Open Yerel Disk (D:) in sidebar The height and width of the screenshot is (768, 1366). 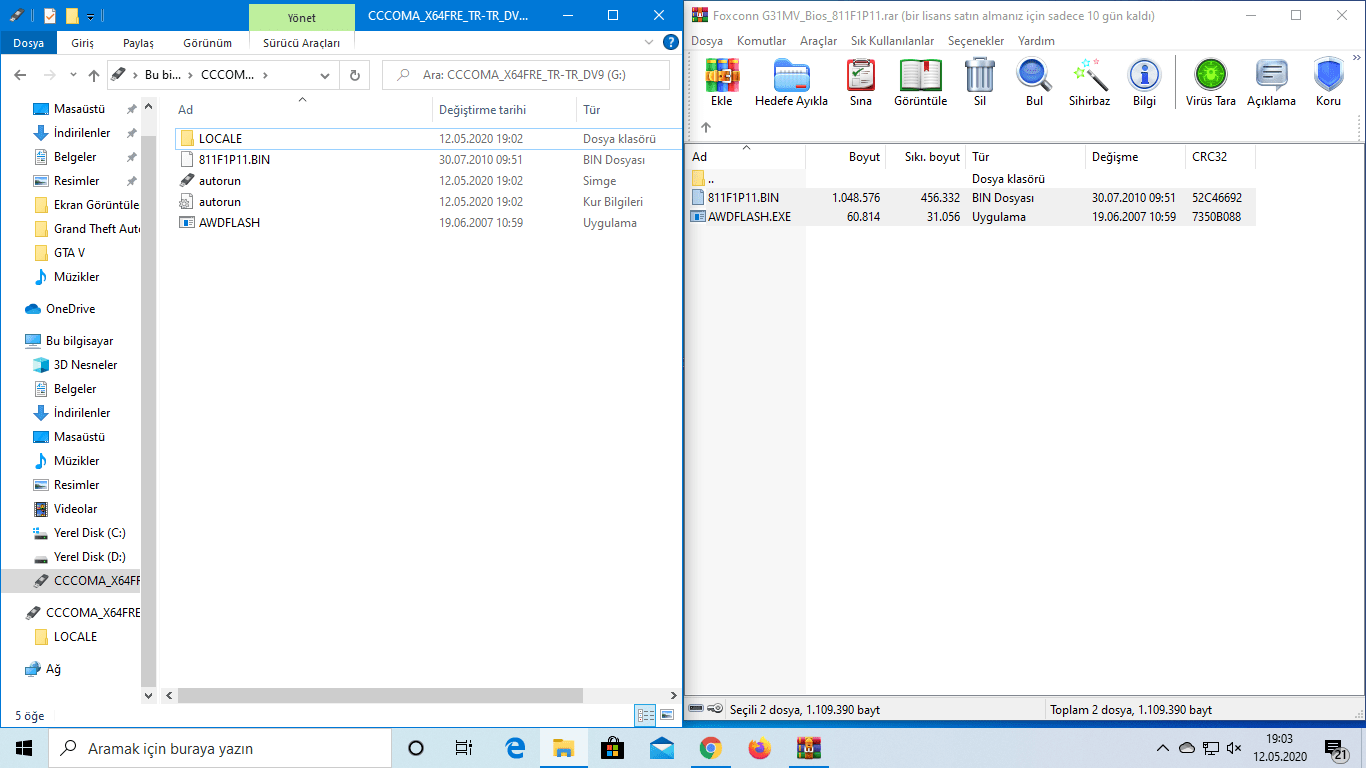coord(89,557)
